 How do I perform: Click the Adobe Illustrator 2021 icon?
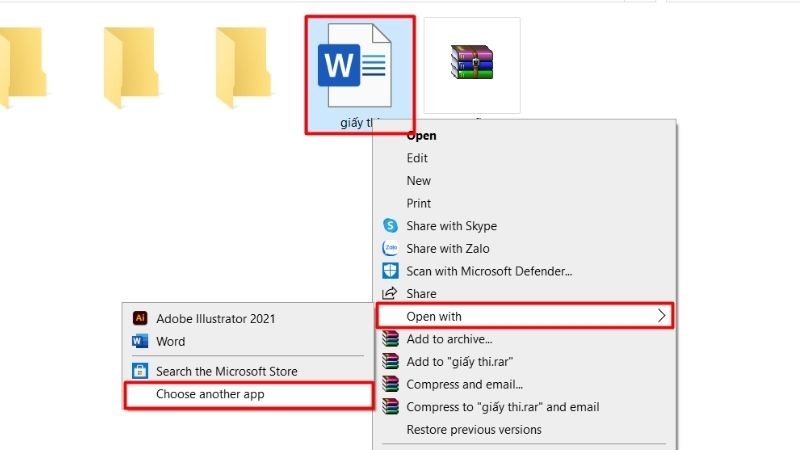[140, 319]
